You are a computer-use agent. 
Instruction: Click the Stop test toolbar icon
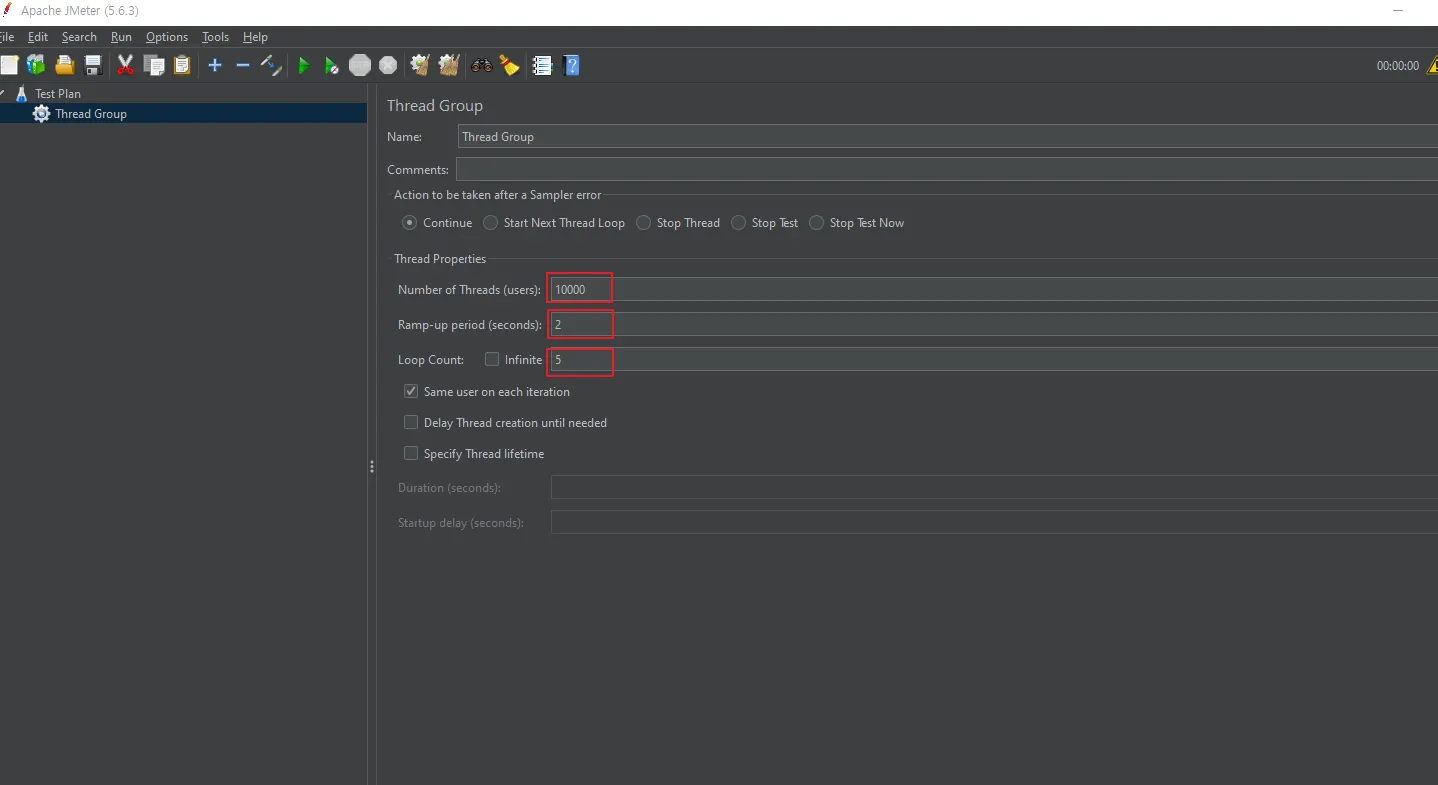pos(360,66)
